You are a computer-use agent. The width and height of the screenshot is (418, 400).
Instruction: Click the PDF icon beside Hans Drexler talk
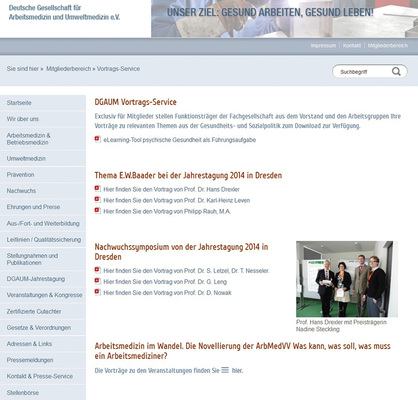point(97,189)
